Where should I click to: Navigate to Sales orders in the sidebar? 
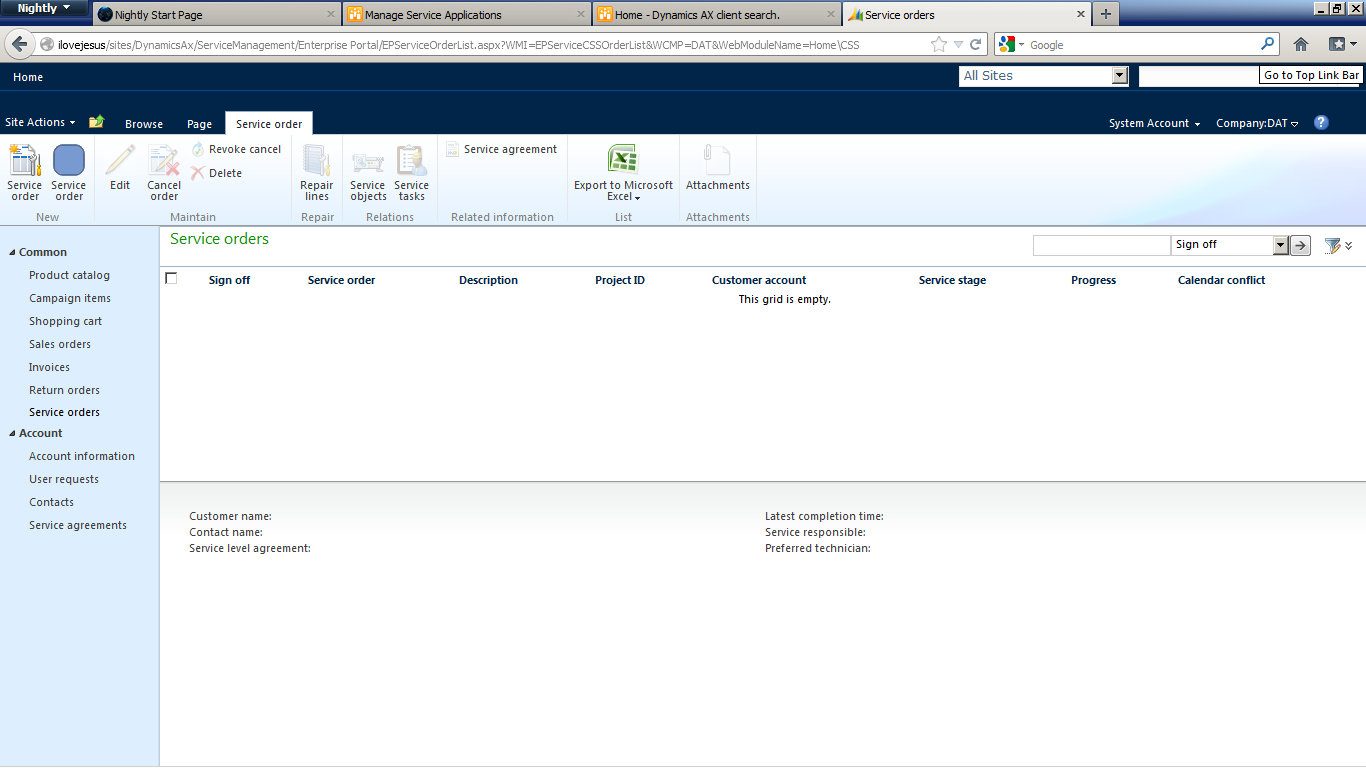click(x=62, y=343)
